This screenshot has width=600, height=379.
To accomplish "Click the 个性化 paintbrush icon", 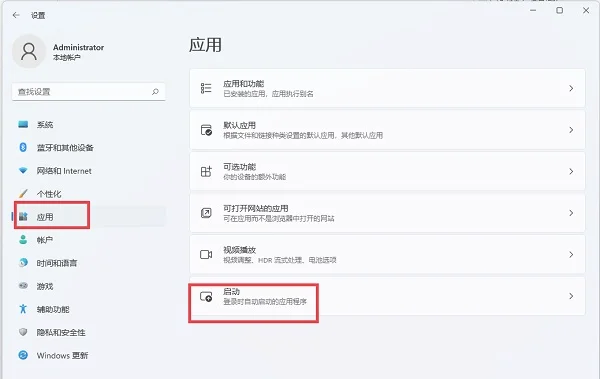I will coord(23,194).
